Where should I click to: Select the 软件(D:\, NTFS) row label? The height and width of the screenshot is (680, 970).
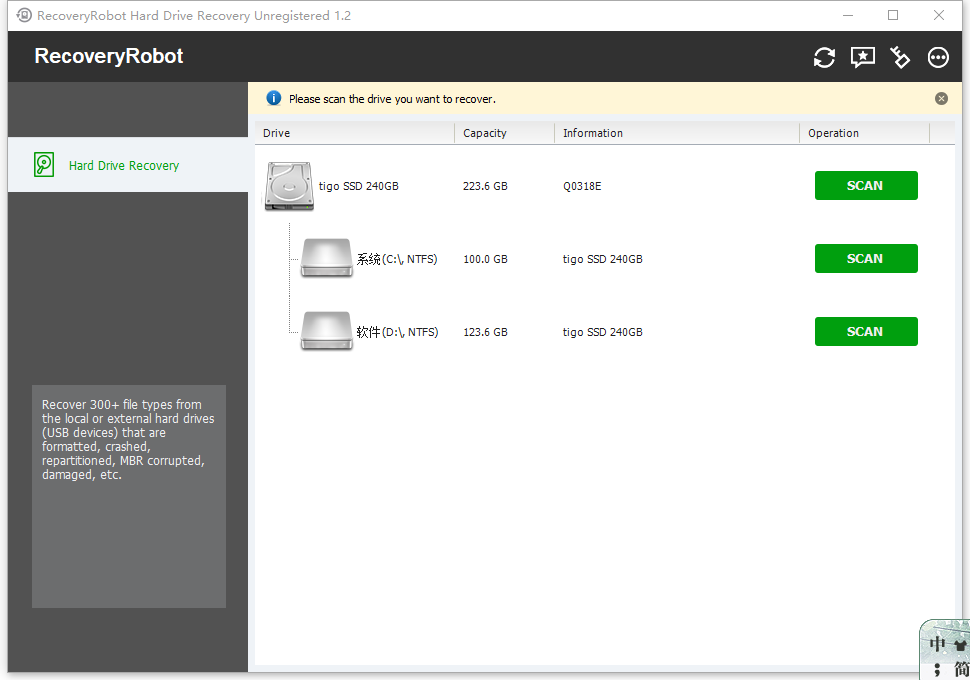click(x=397, y=332)
